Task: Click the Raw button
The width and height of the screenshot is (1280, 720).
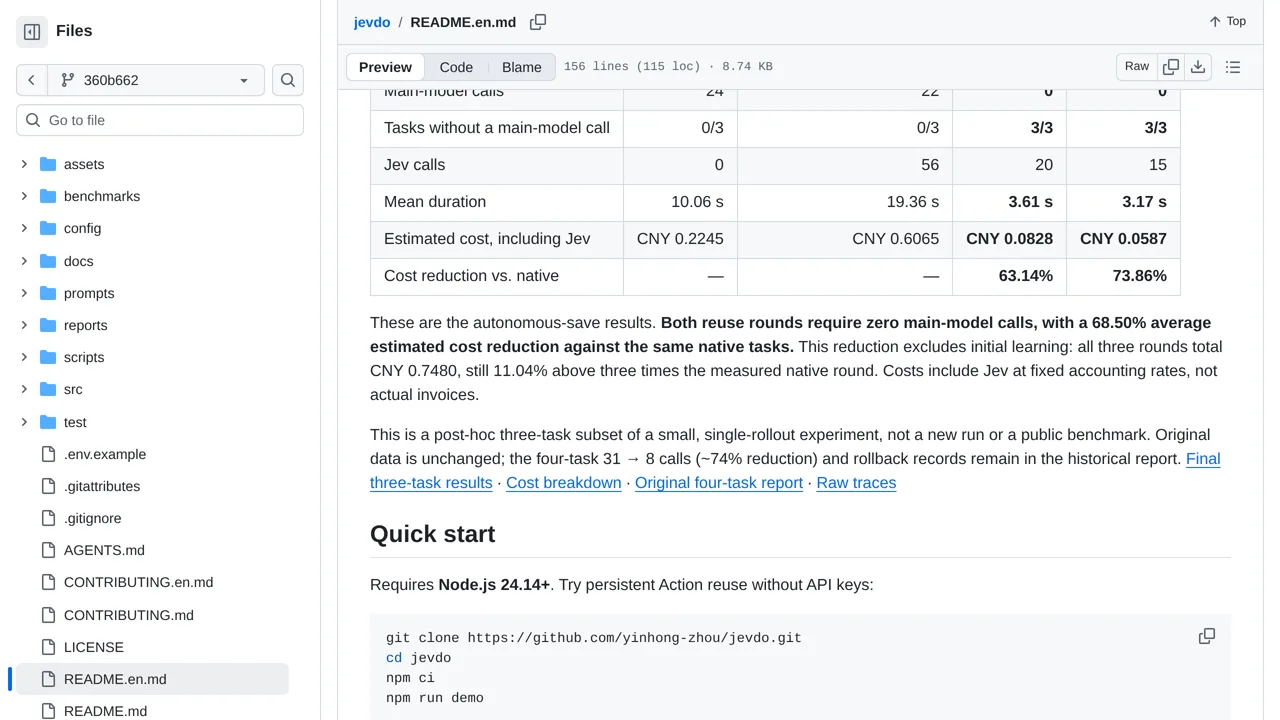Action: [1137, 67]
